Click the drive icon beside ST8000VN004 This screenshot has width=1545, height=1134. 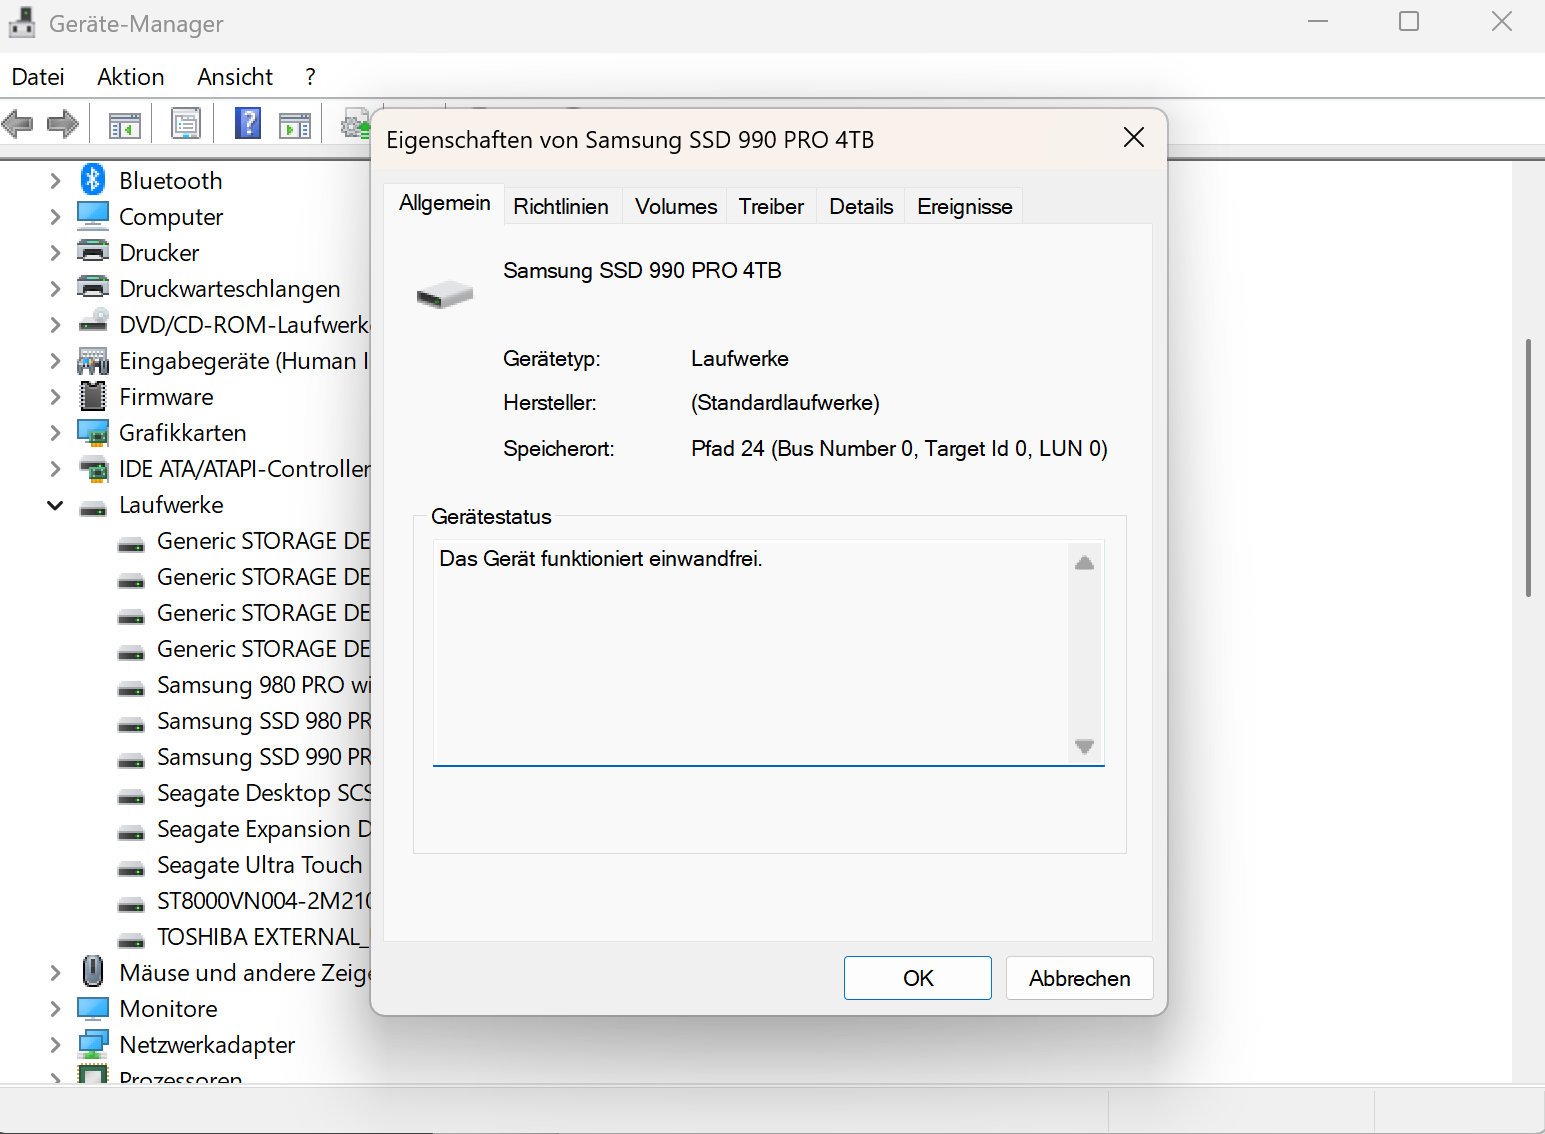pos(131,904)
